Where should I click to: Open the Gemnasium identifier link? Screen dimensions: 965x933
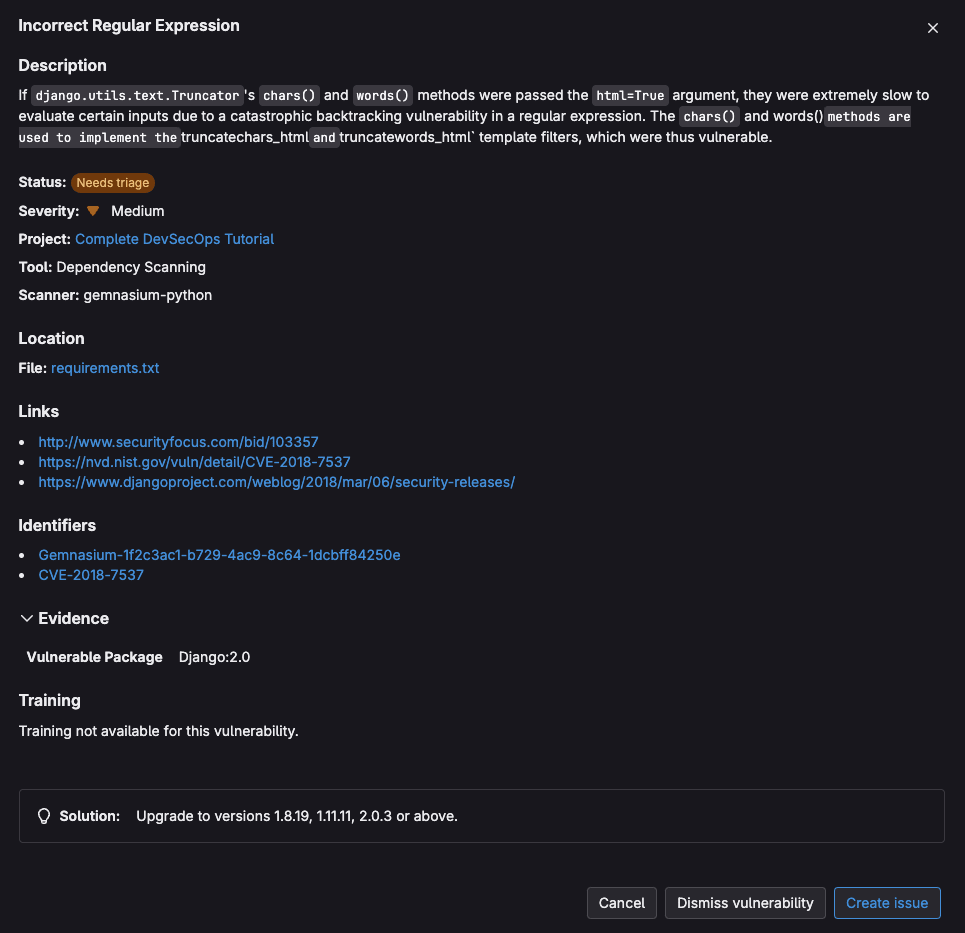[x=219, y=554]
